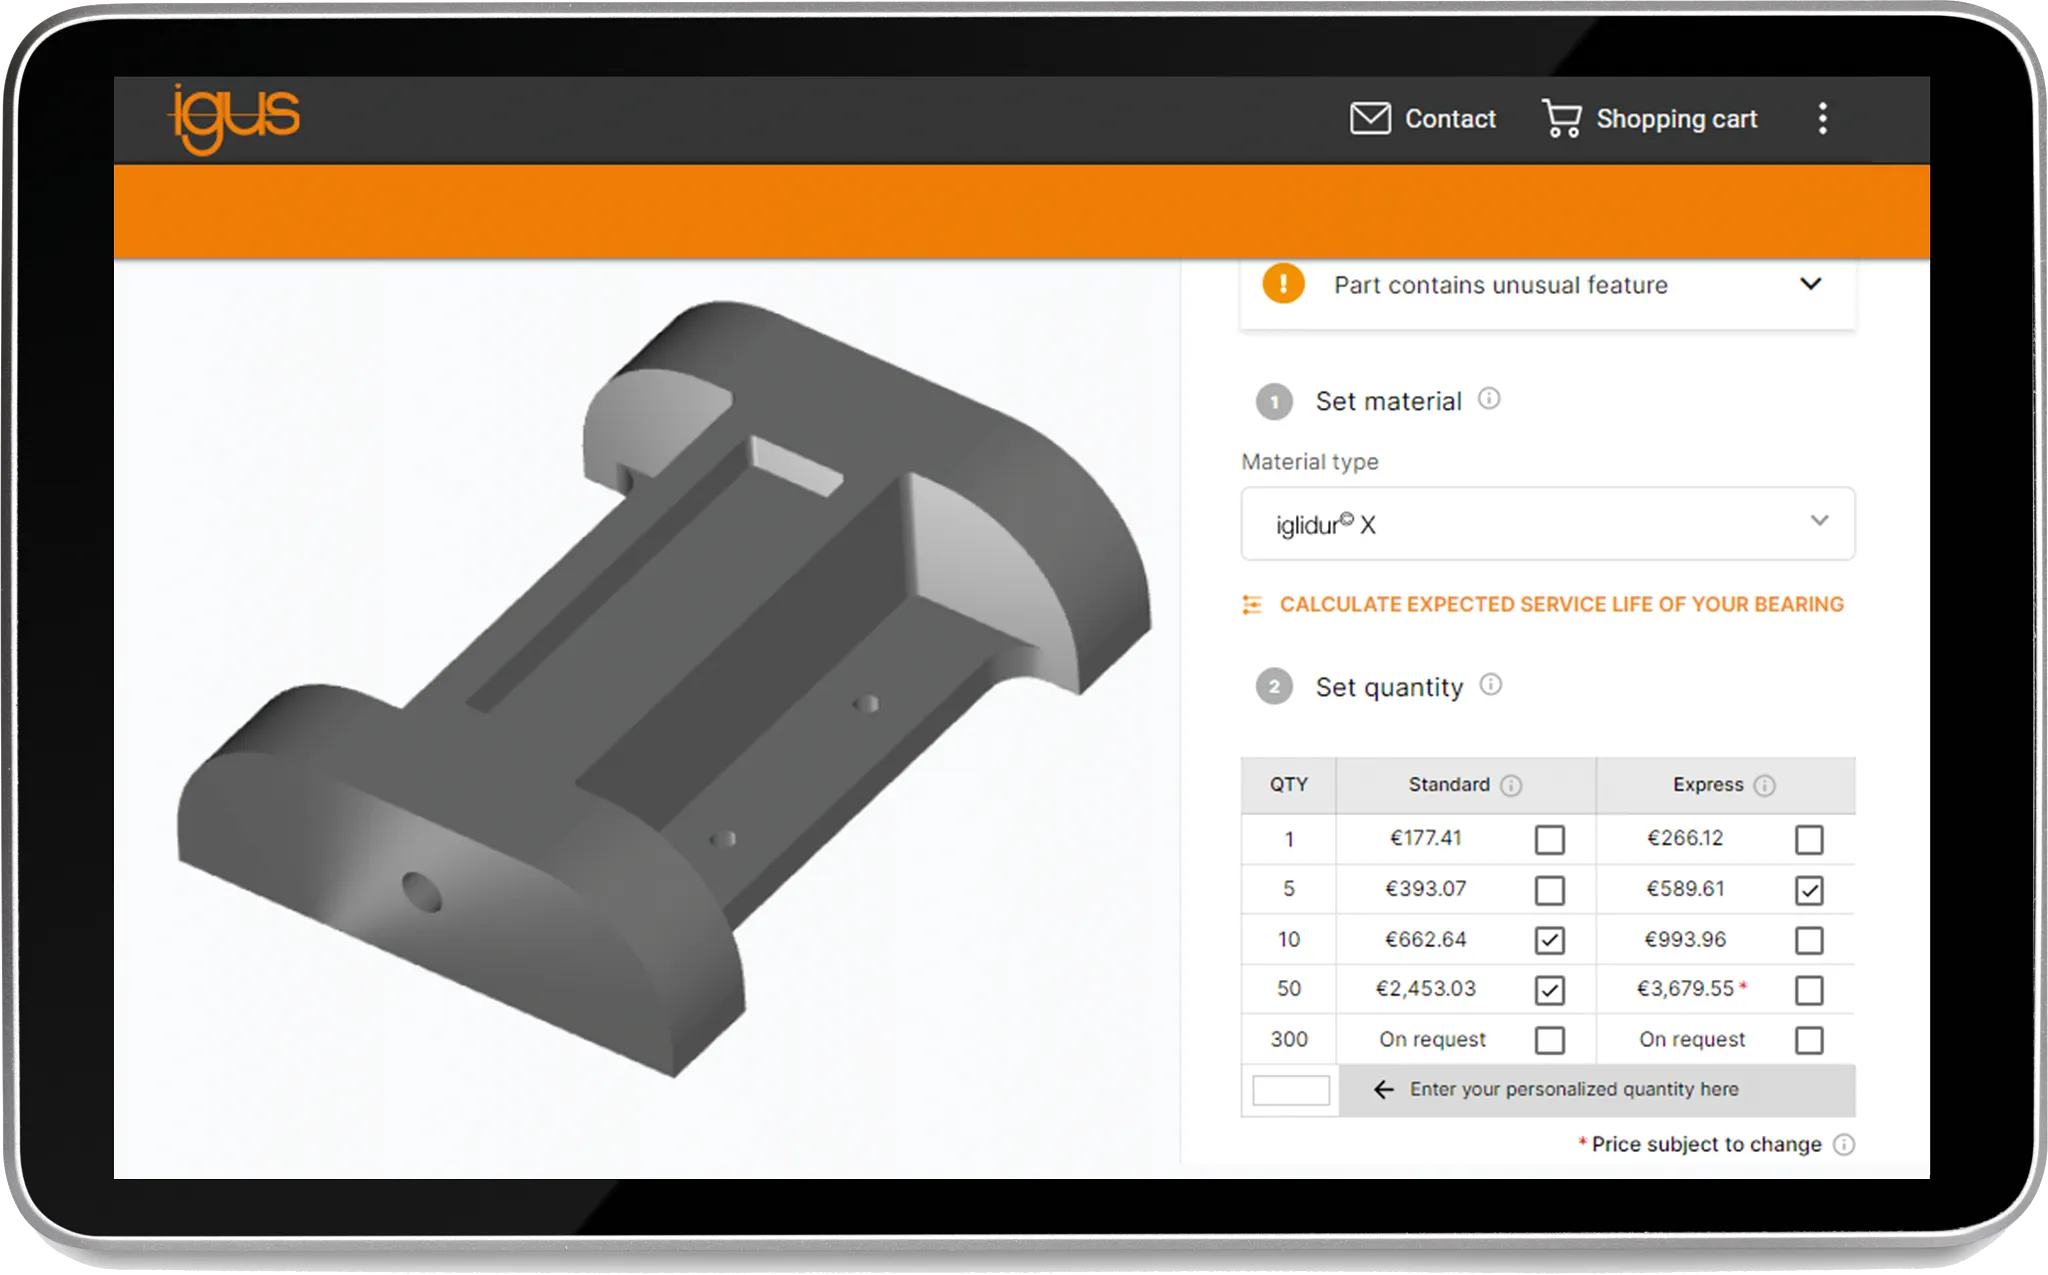Open the iglidur X material type dropdown
Viewport: 2048px width, 1275px height.
click(1547, 524)
